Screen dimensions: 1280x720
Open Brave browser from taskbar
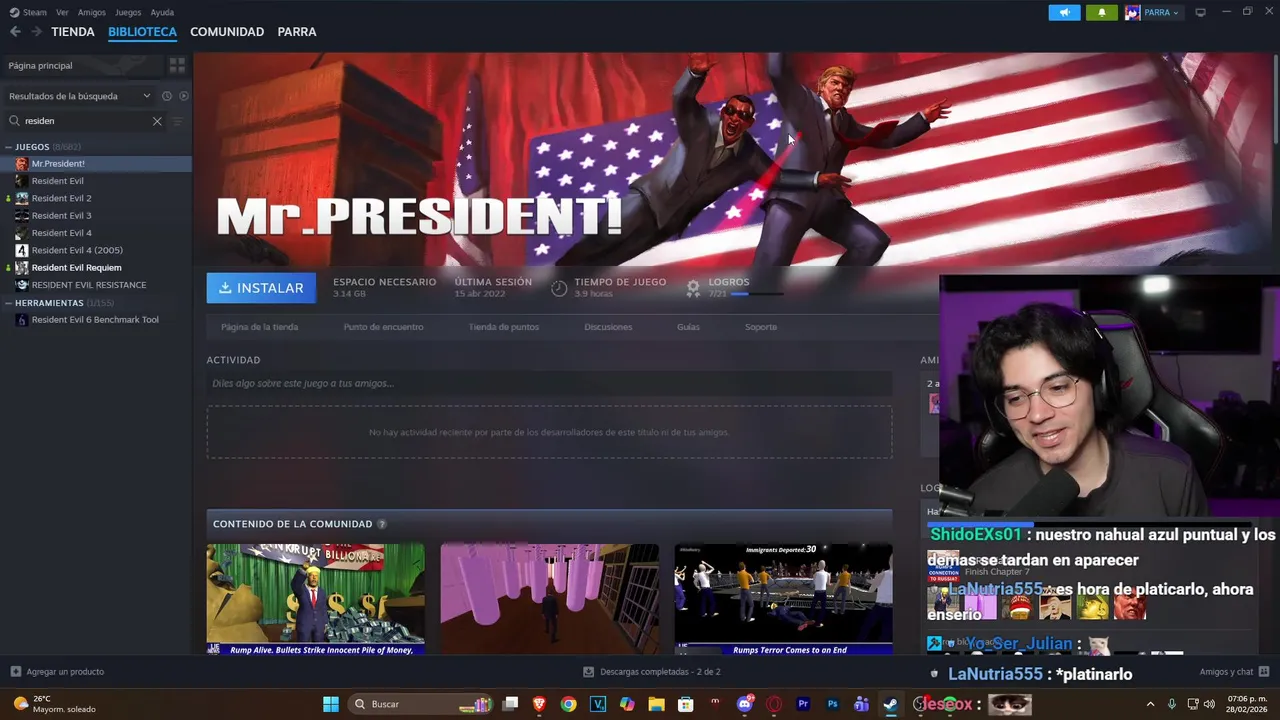pyautogui.click(x=540, y=704)
